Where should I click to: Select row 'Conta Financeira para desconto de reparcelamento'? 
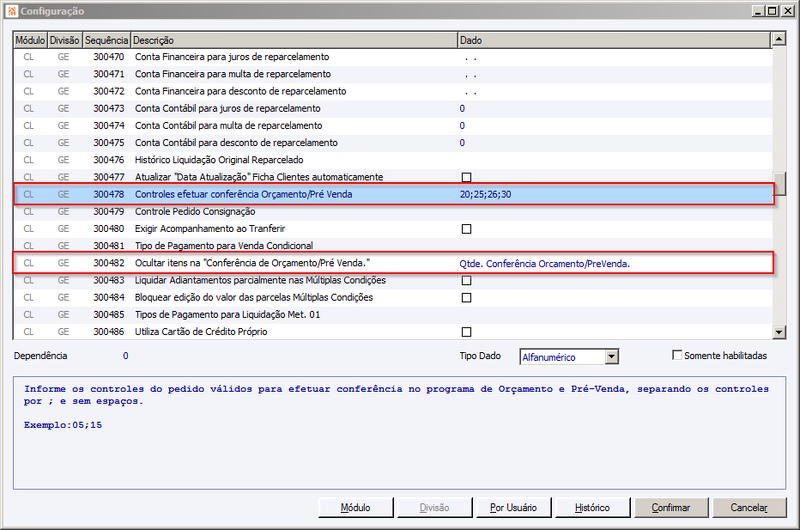pyautogui.click(x=392, y=91)
